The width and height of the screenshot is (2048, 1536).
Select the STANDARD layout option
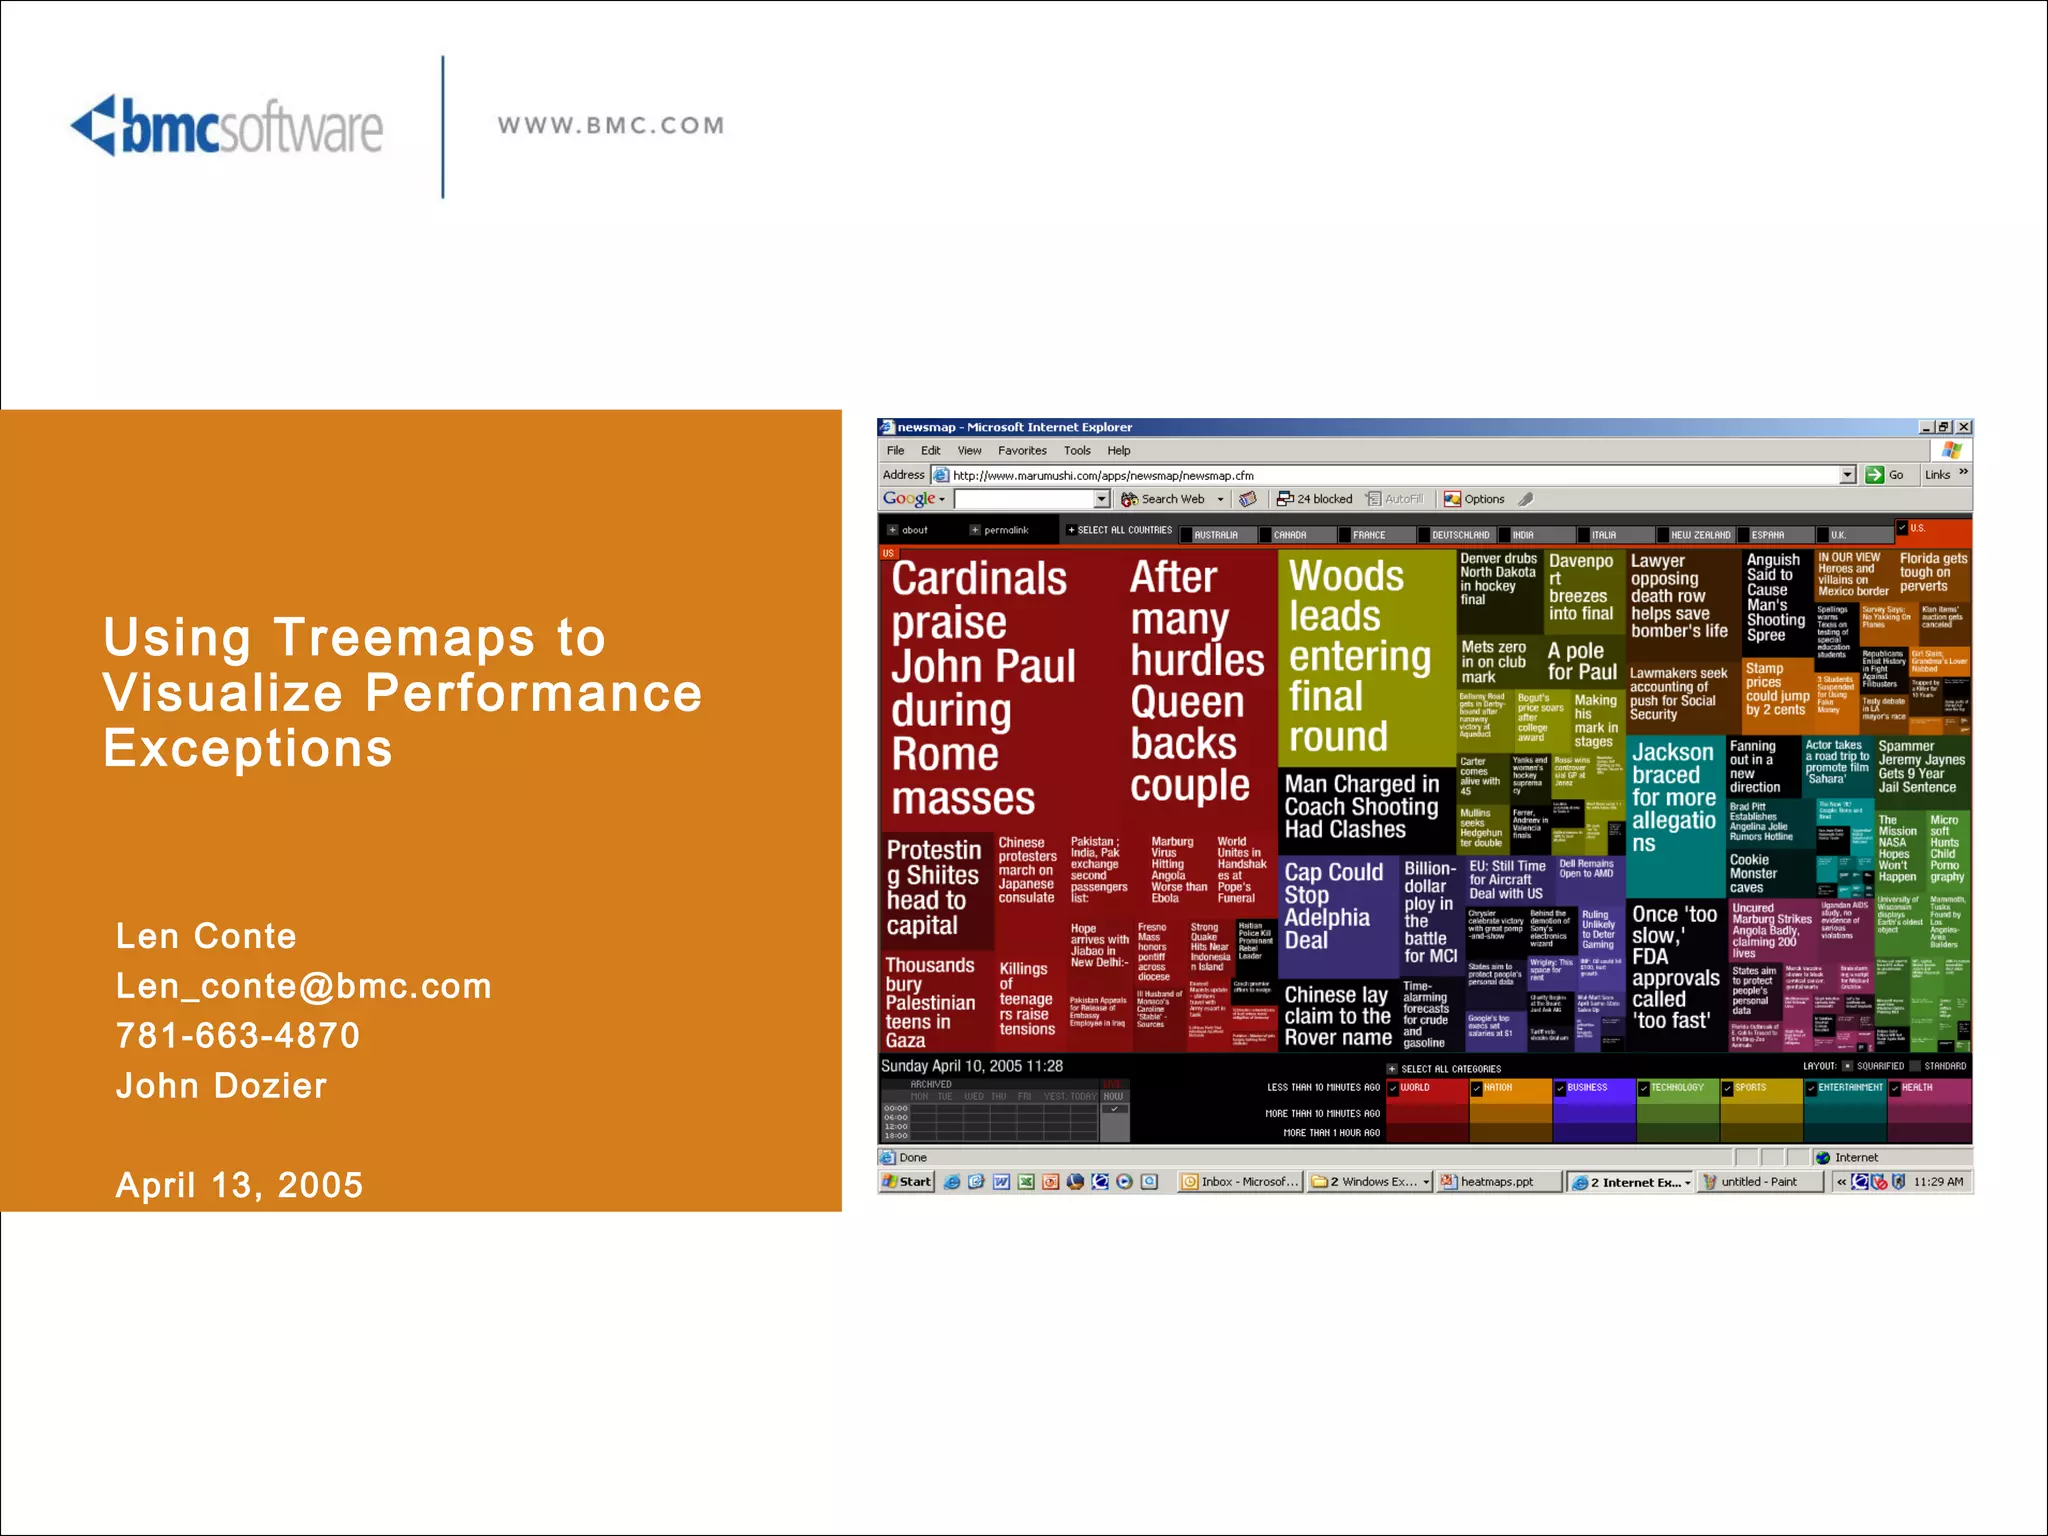[1913, 1066]
